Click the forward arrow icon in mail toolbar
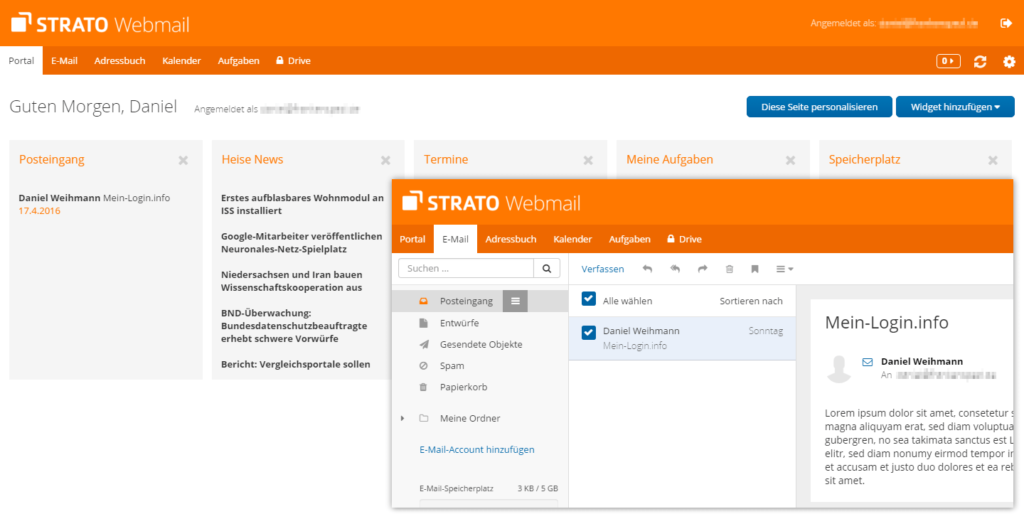The height and width of the screenshot is (519, 1024). click(x=703, y=269)
